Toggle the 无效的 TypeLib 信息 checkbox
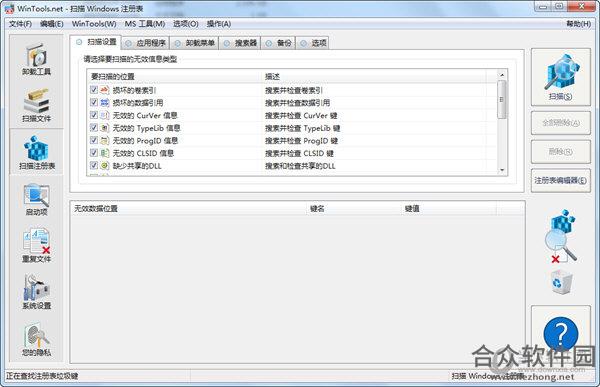 (94, 128)
